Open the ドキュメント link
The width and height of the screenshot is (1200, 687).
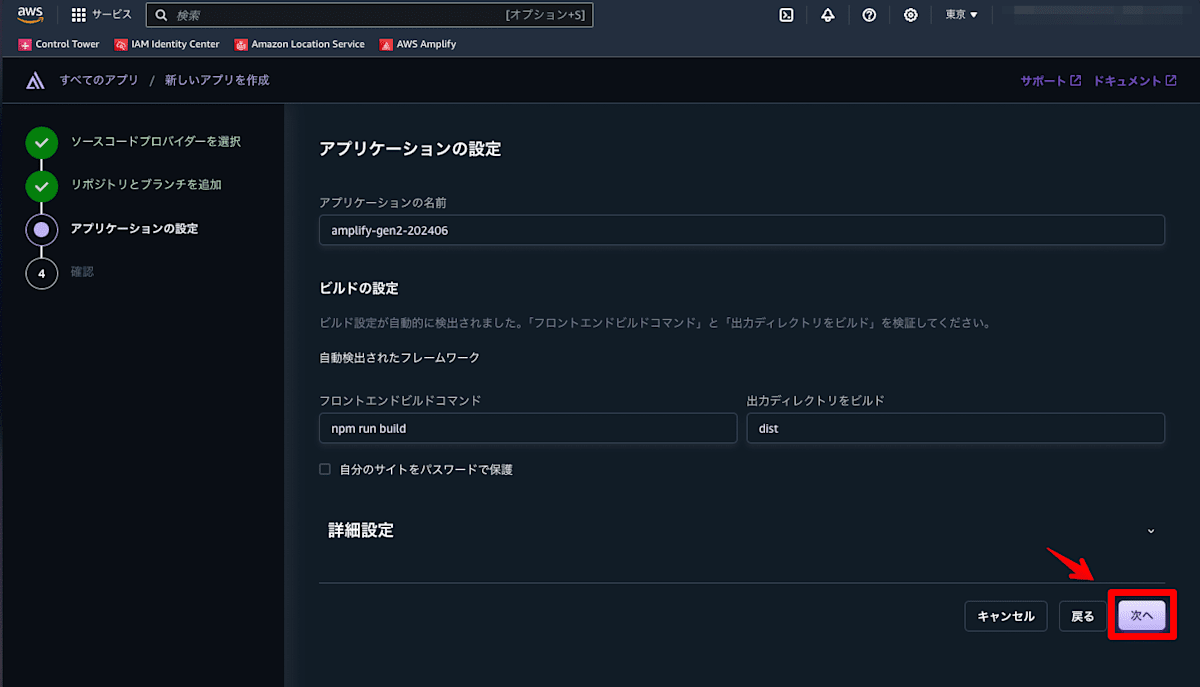(x=1135, y=81)
